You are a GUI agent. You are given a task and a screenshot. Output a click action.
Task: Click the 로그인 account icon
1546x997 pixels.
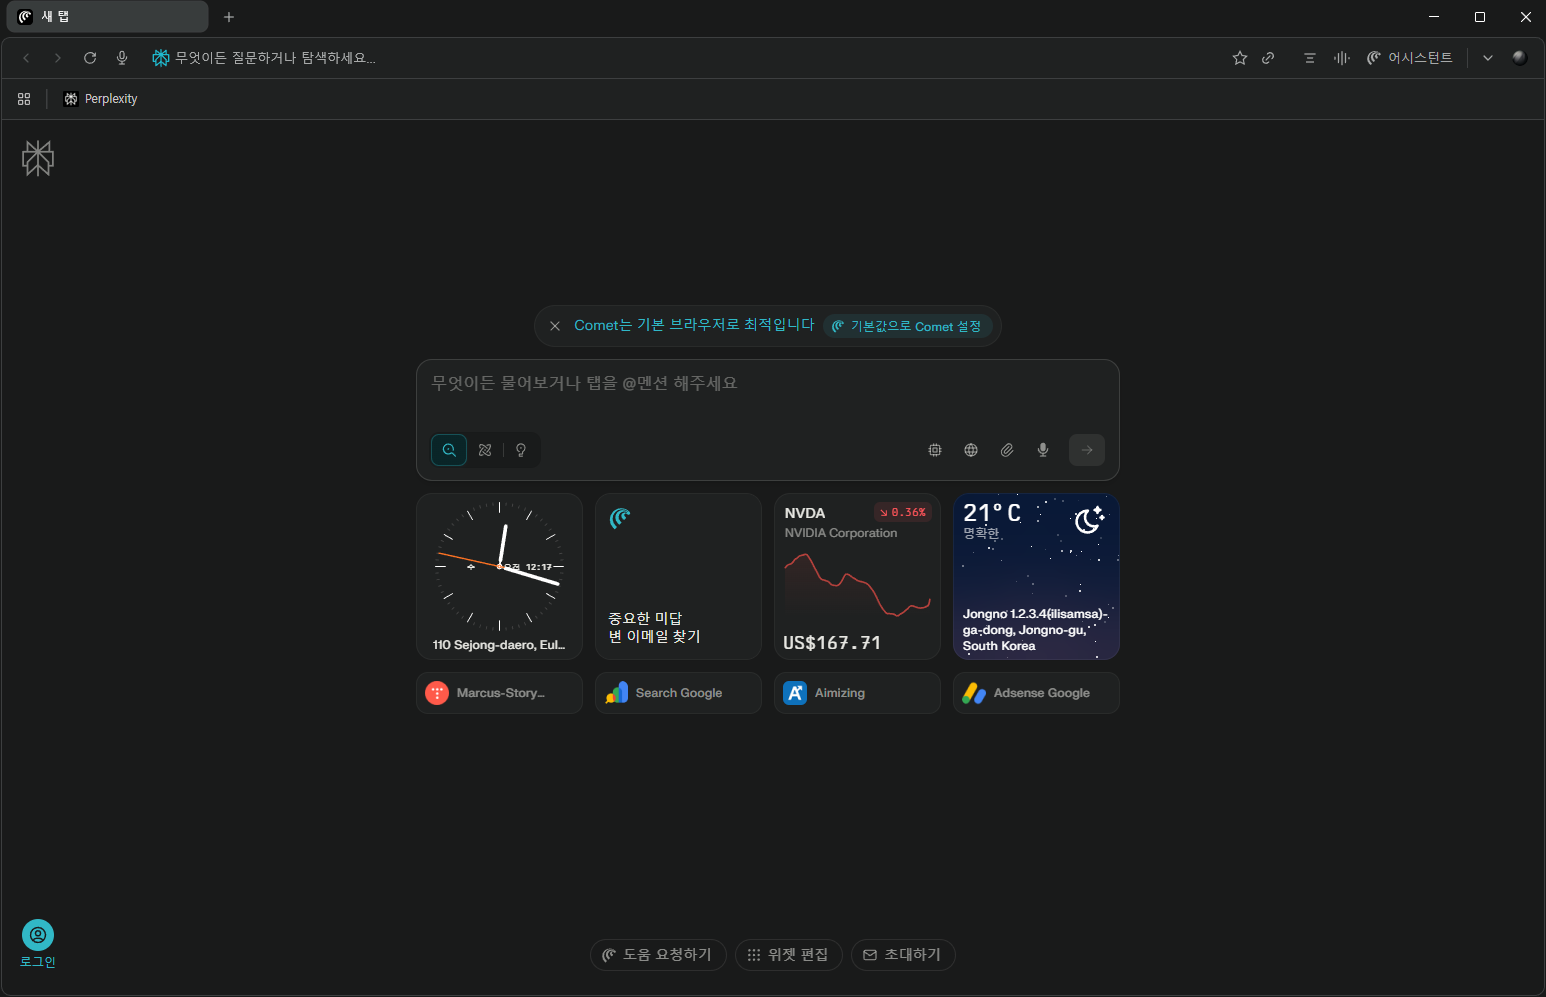pos(38,935)
